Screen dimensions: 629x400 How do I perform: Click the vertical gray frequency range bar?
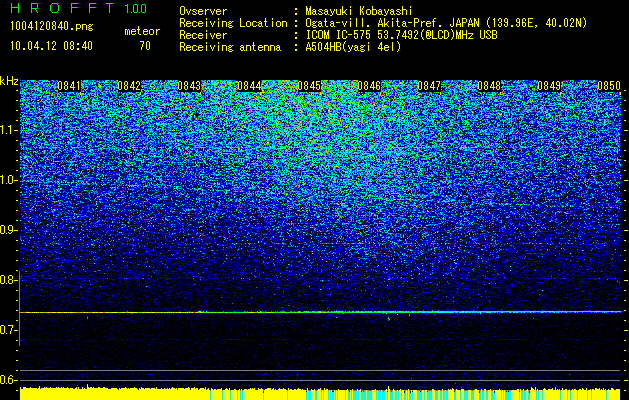19,308
